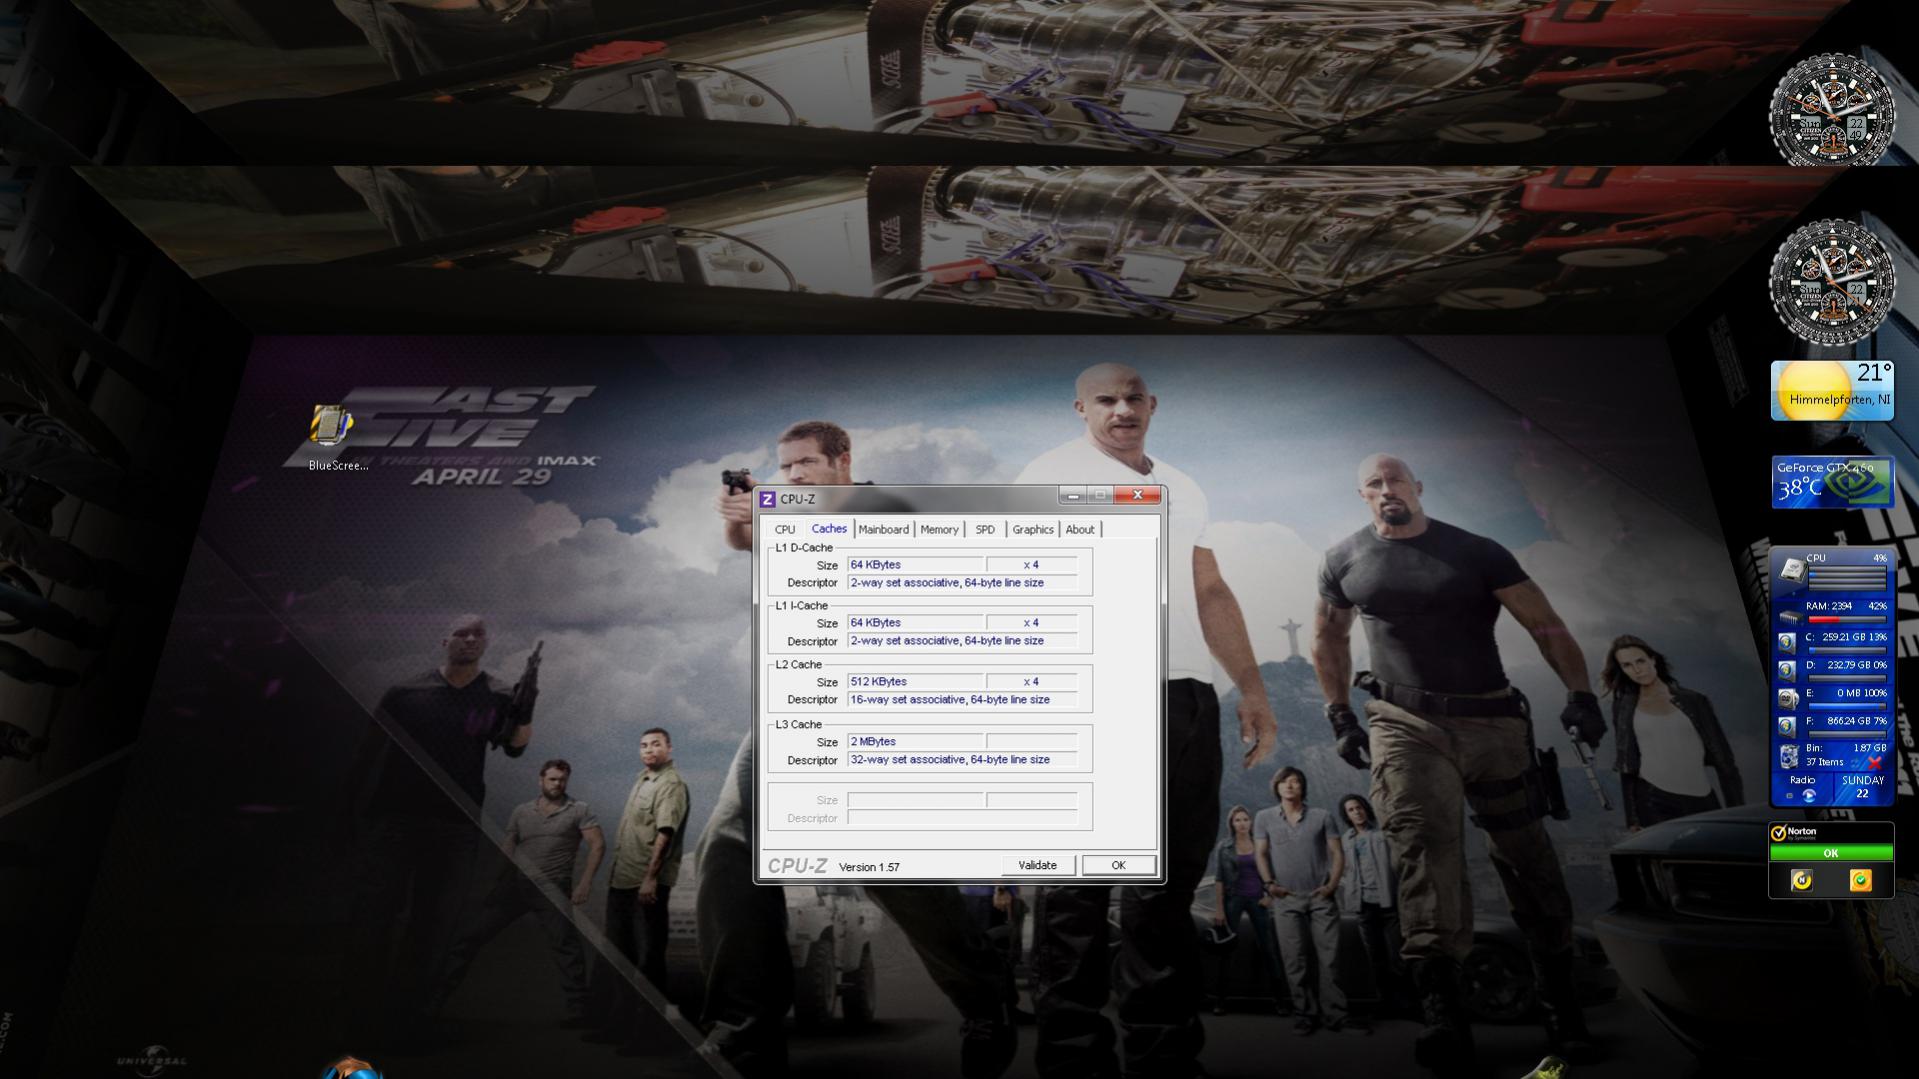Go to the Graphics tab

pyautogui.click(x=1033, y=530)
